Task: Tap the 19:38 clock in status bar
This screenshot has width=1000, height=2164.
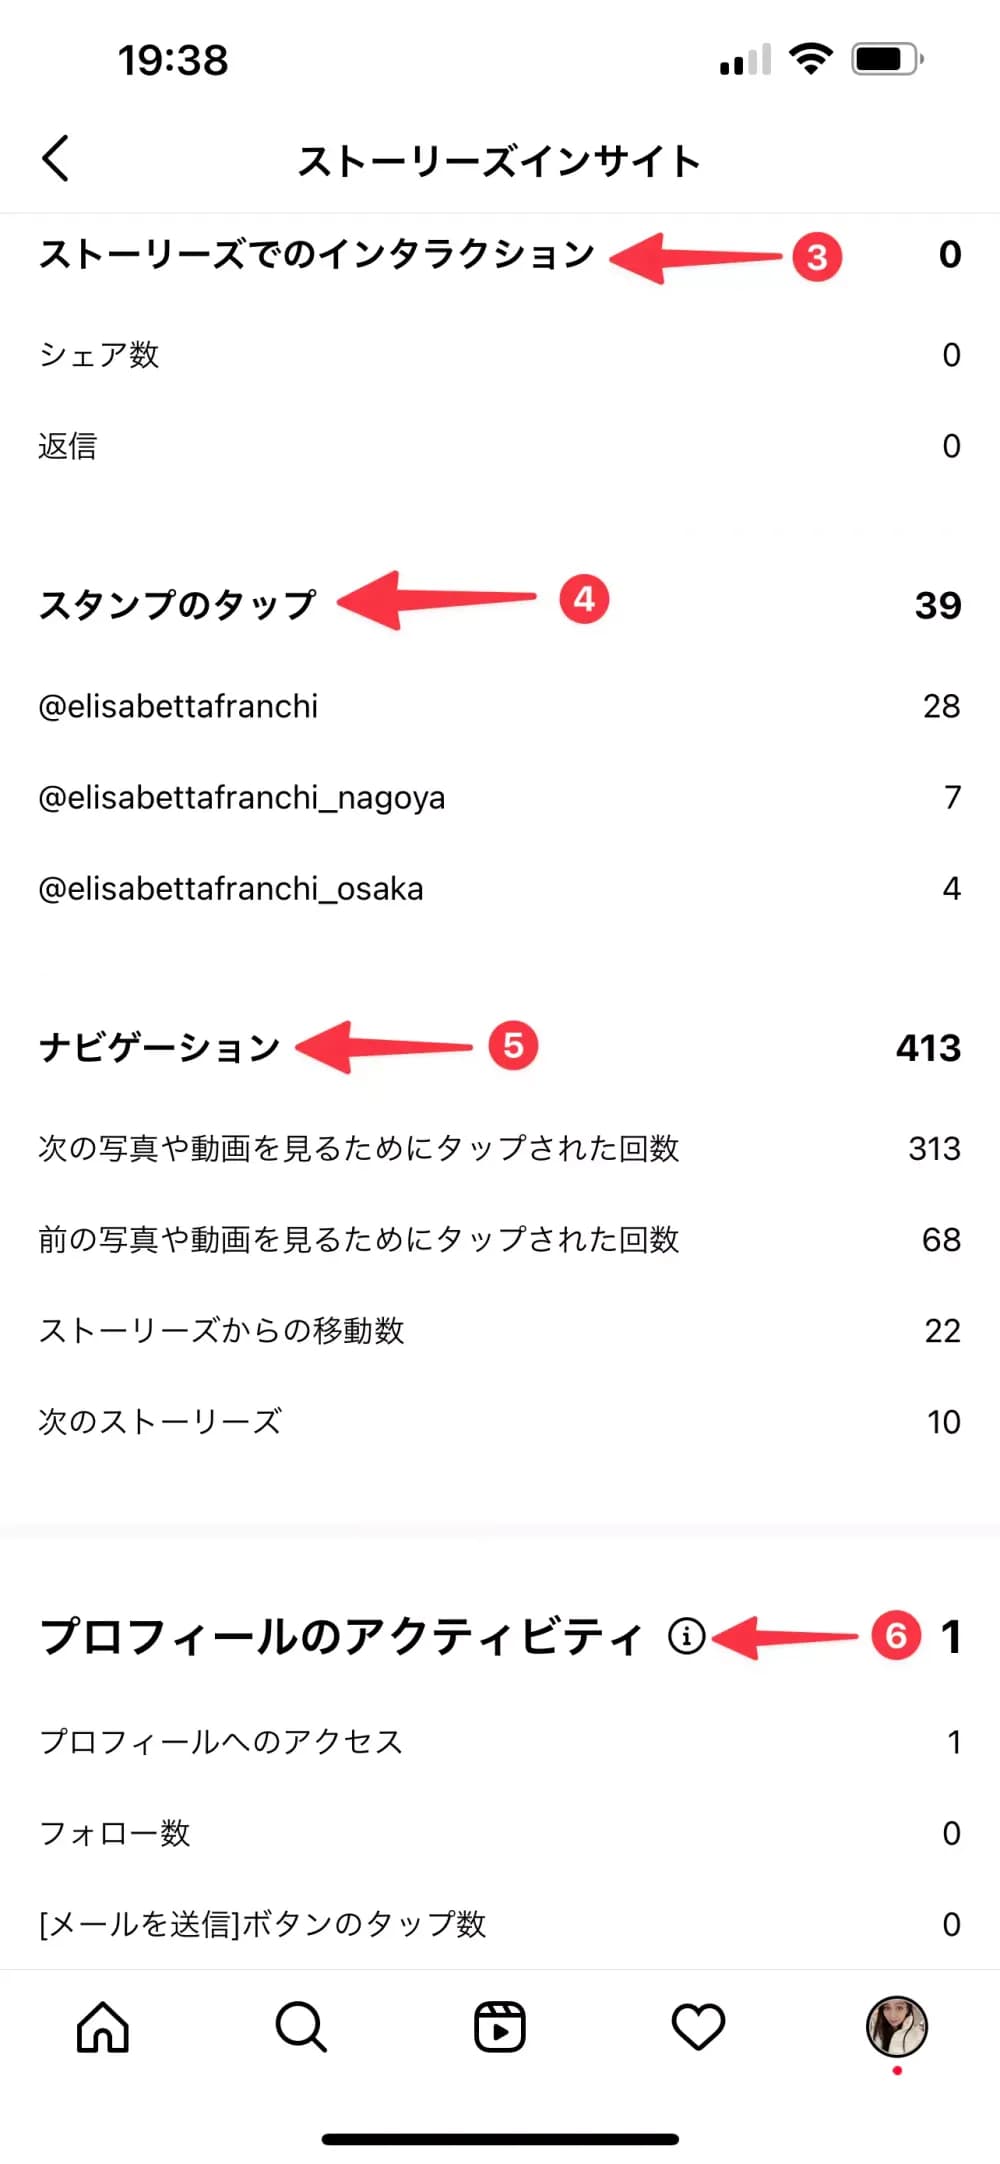Action: coord(173,61)
